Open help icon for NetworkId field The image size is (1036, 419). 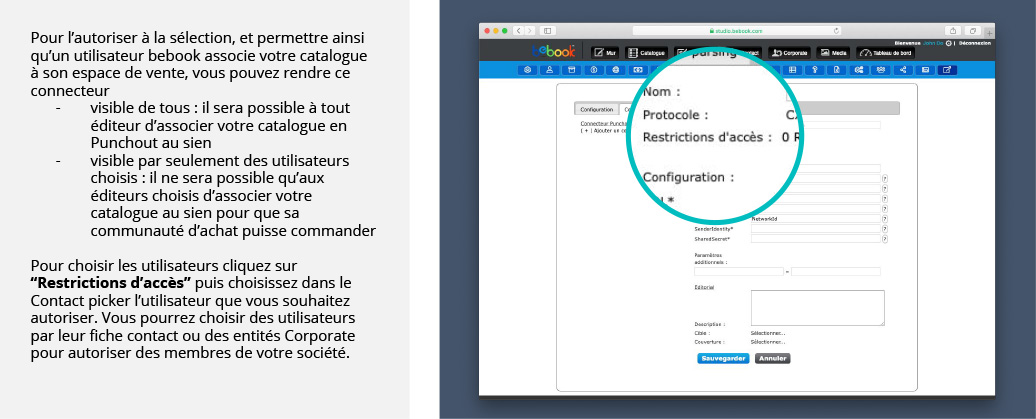click(885, 219)
